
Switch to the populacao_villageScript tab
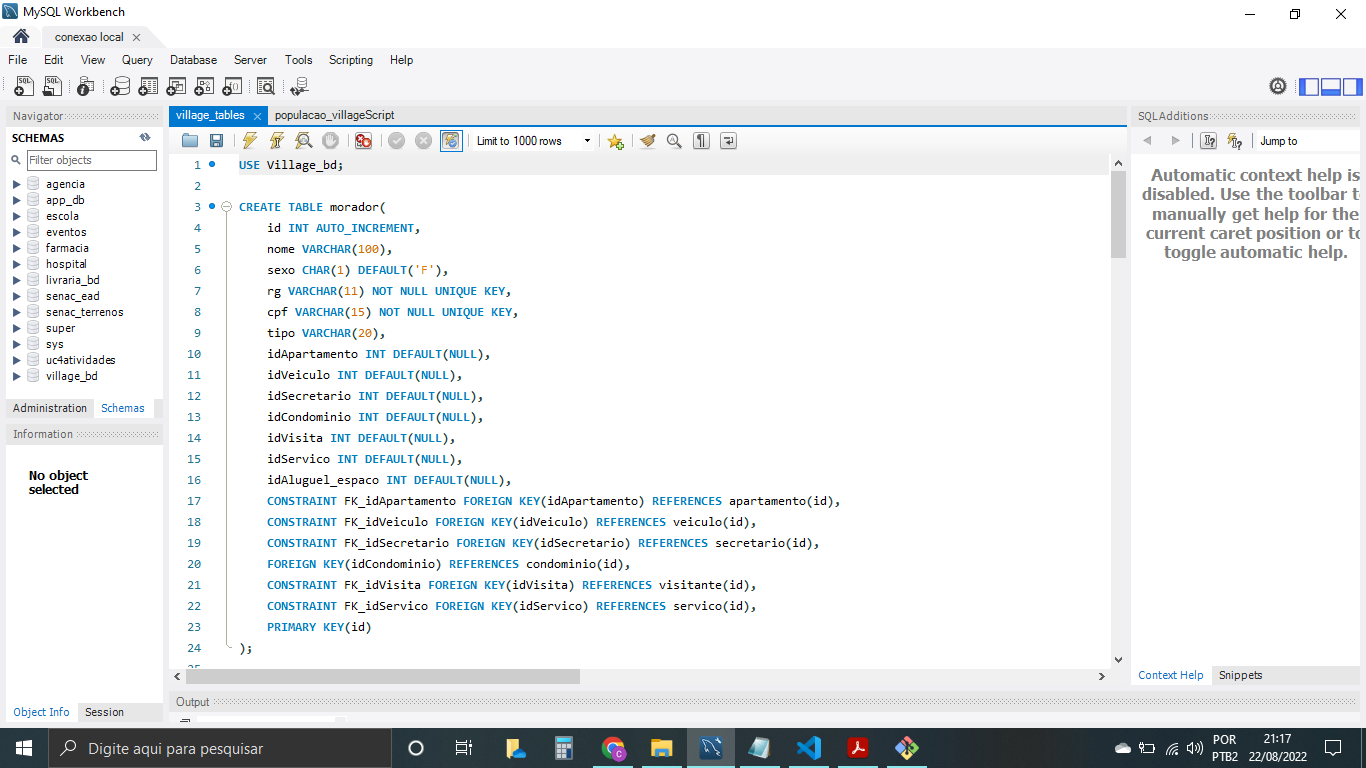click(x=335, y=115)
